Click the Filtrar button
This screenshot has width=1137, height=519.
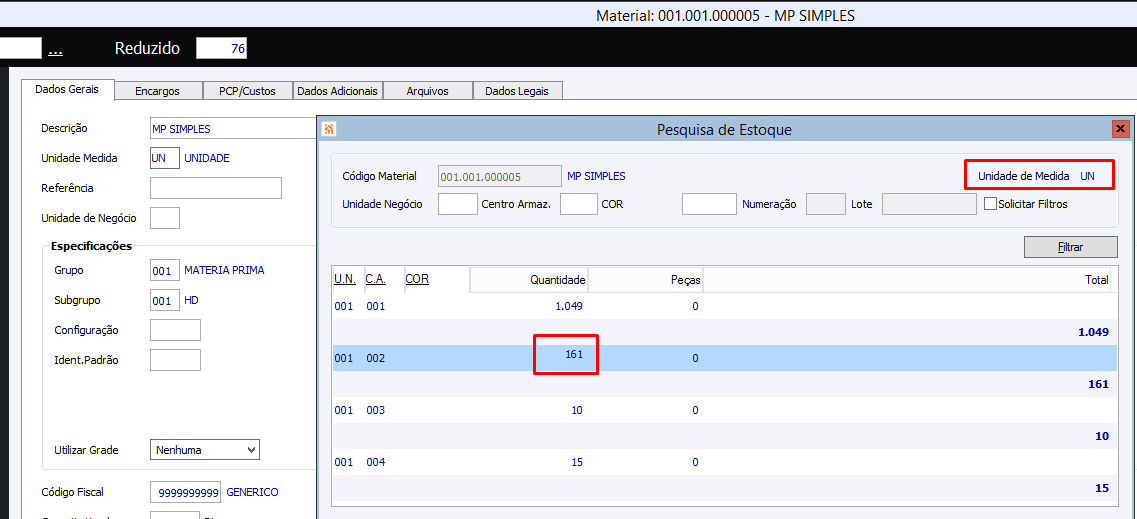click(1070, 247)
